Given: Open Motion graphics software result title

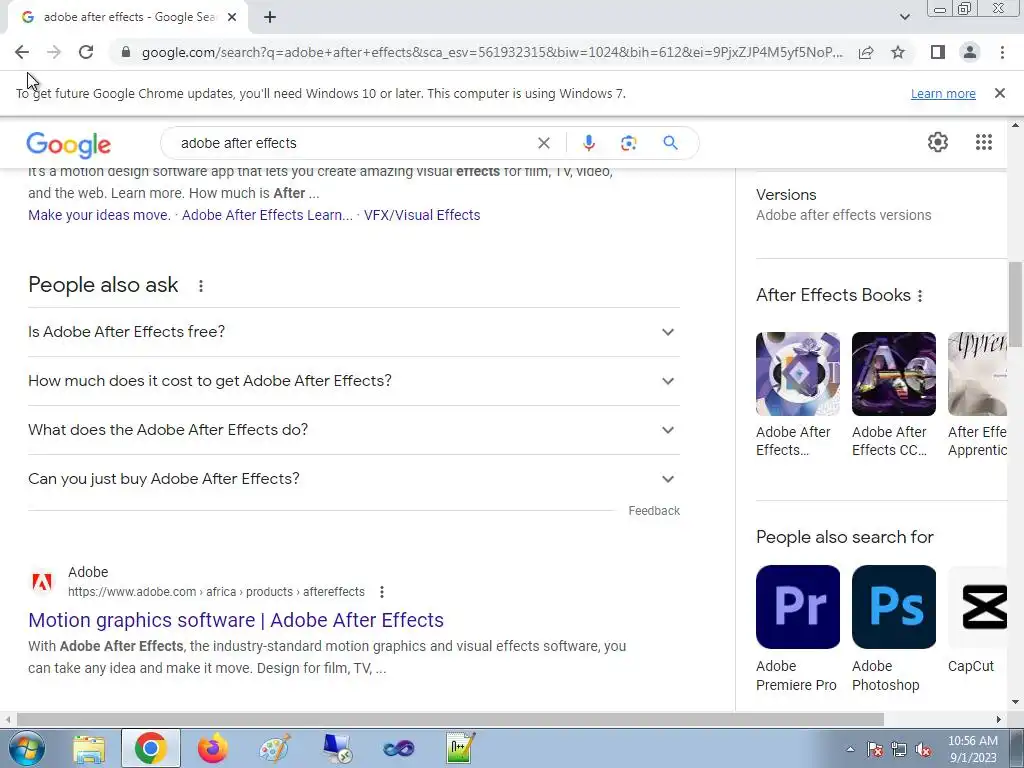Looking at the screenshot, I should tap(236, 620).
